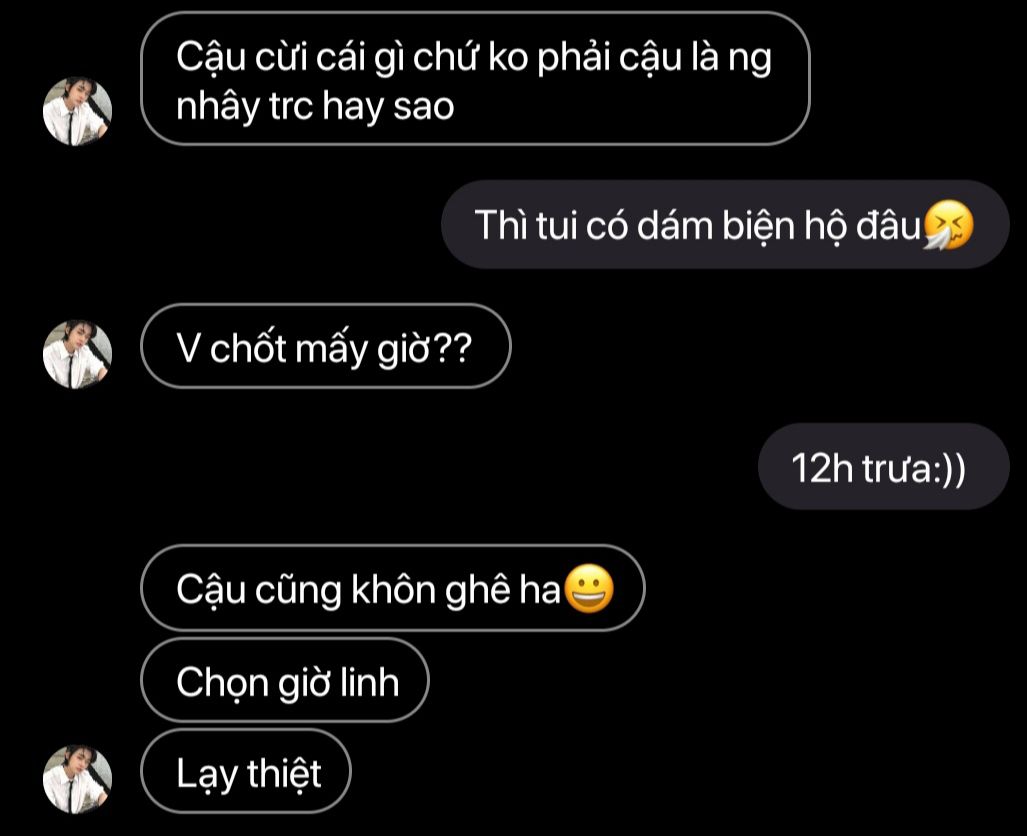Click the double question marks after "giờ"

click(453, 349)
